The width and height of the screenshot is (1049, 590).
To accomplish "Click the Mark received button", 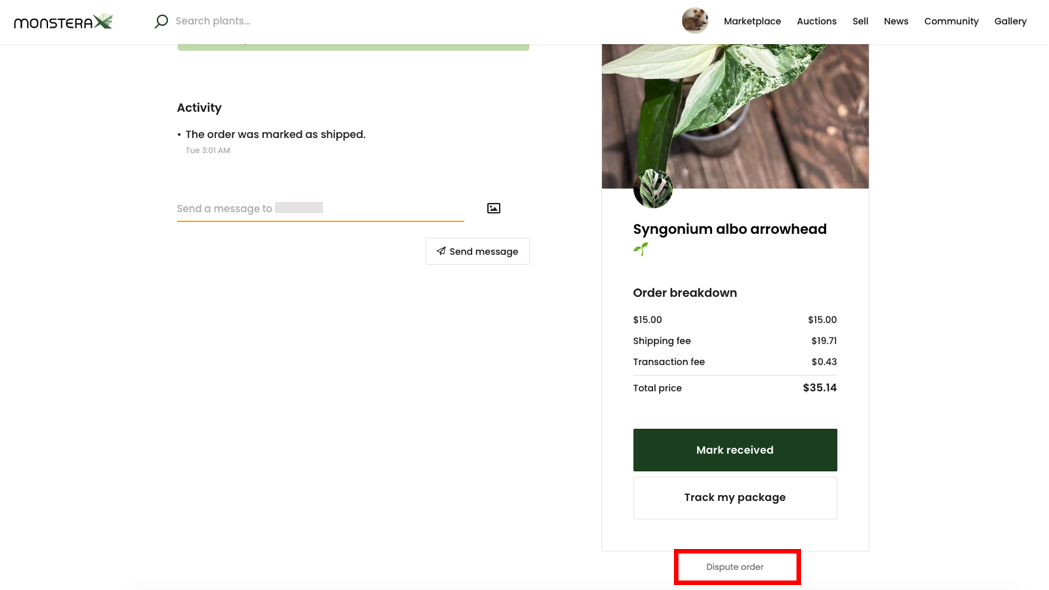I will point(735,450).
